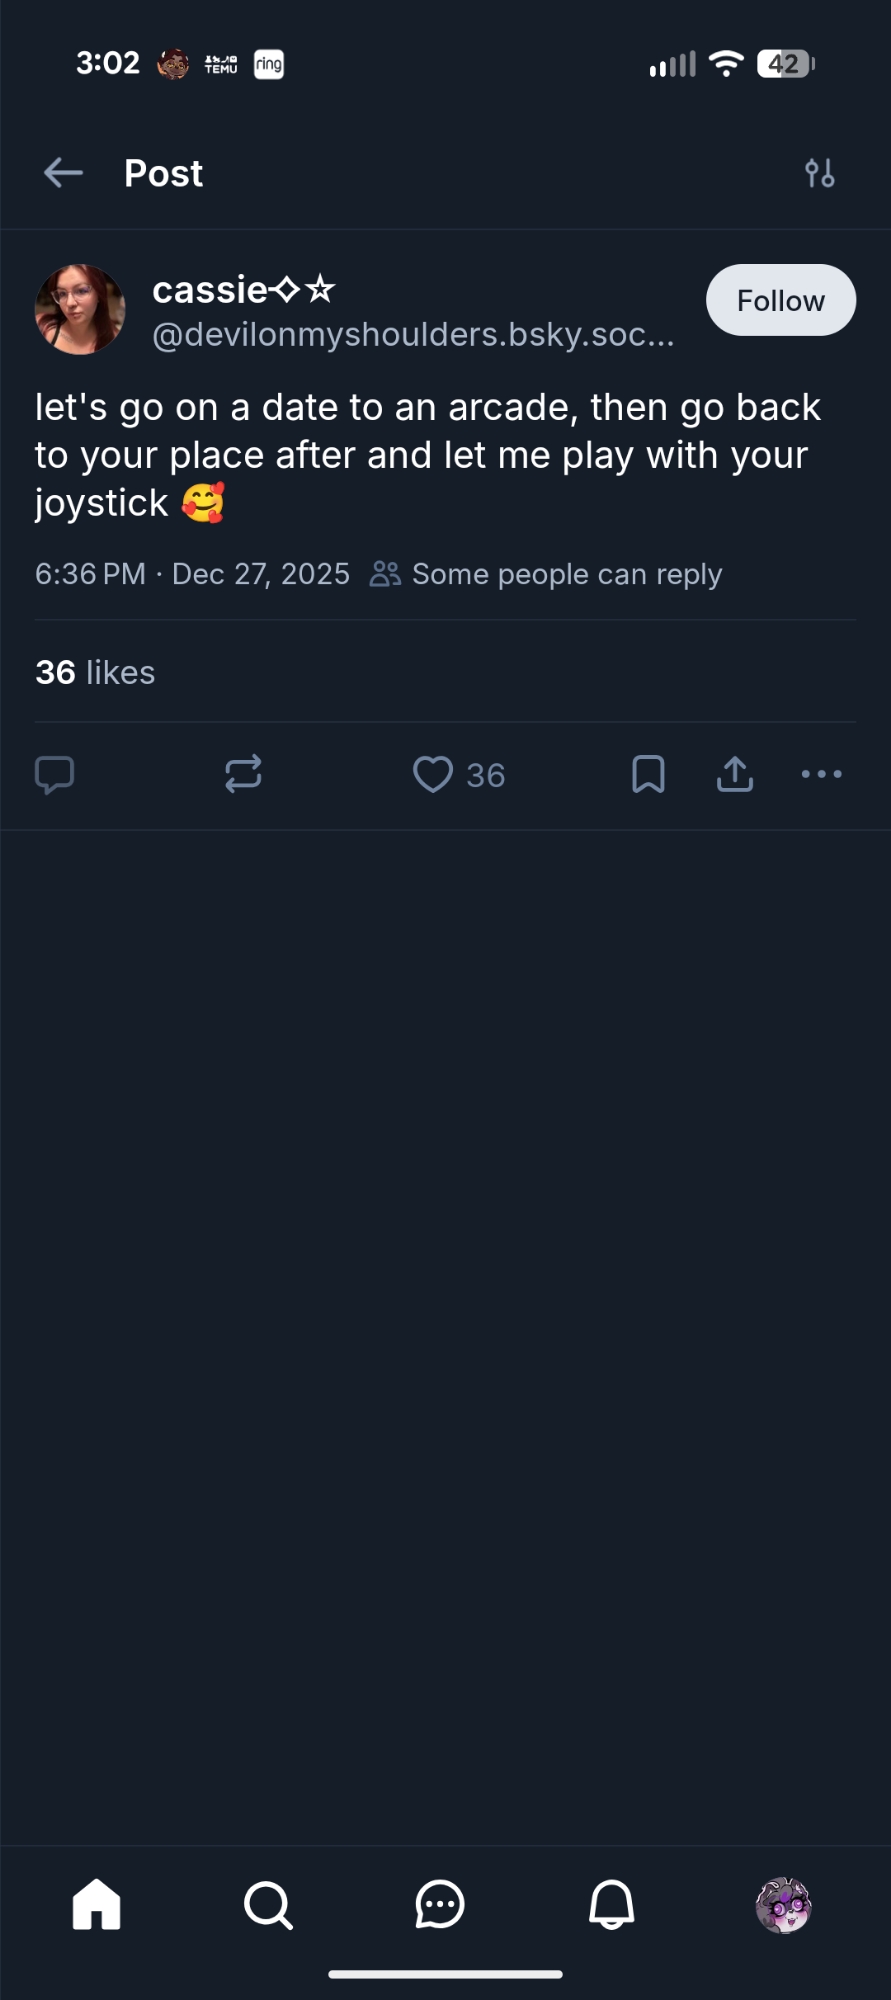
Task: Tap the back arrow icon
Action: (x=63, y=173)
